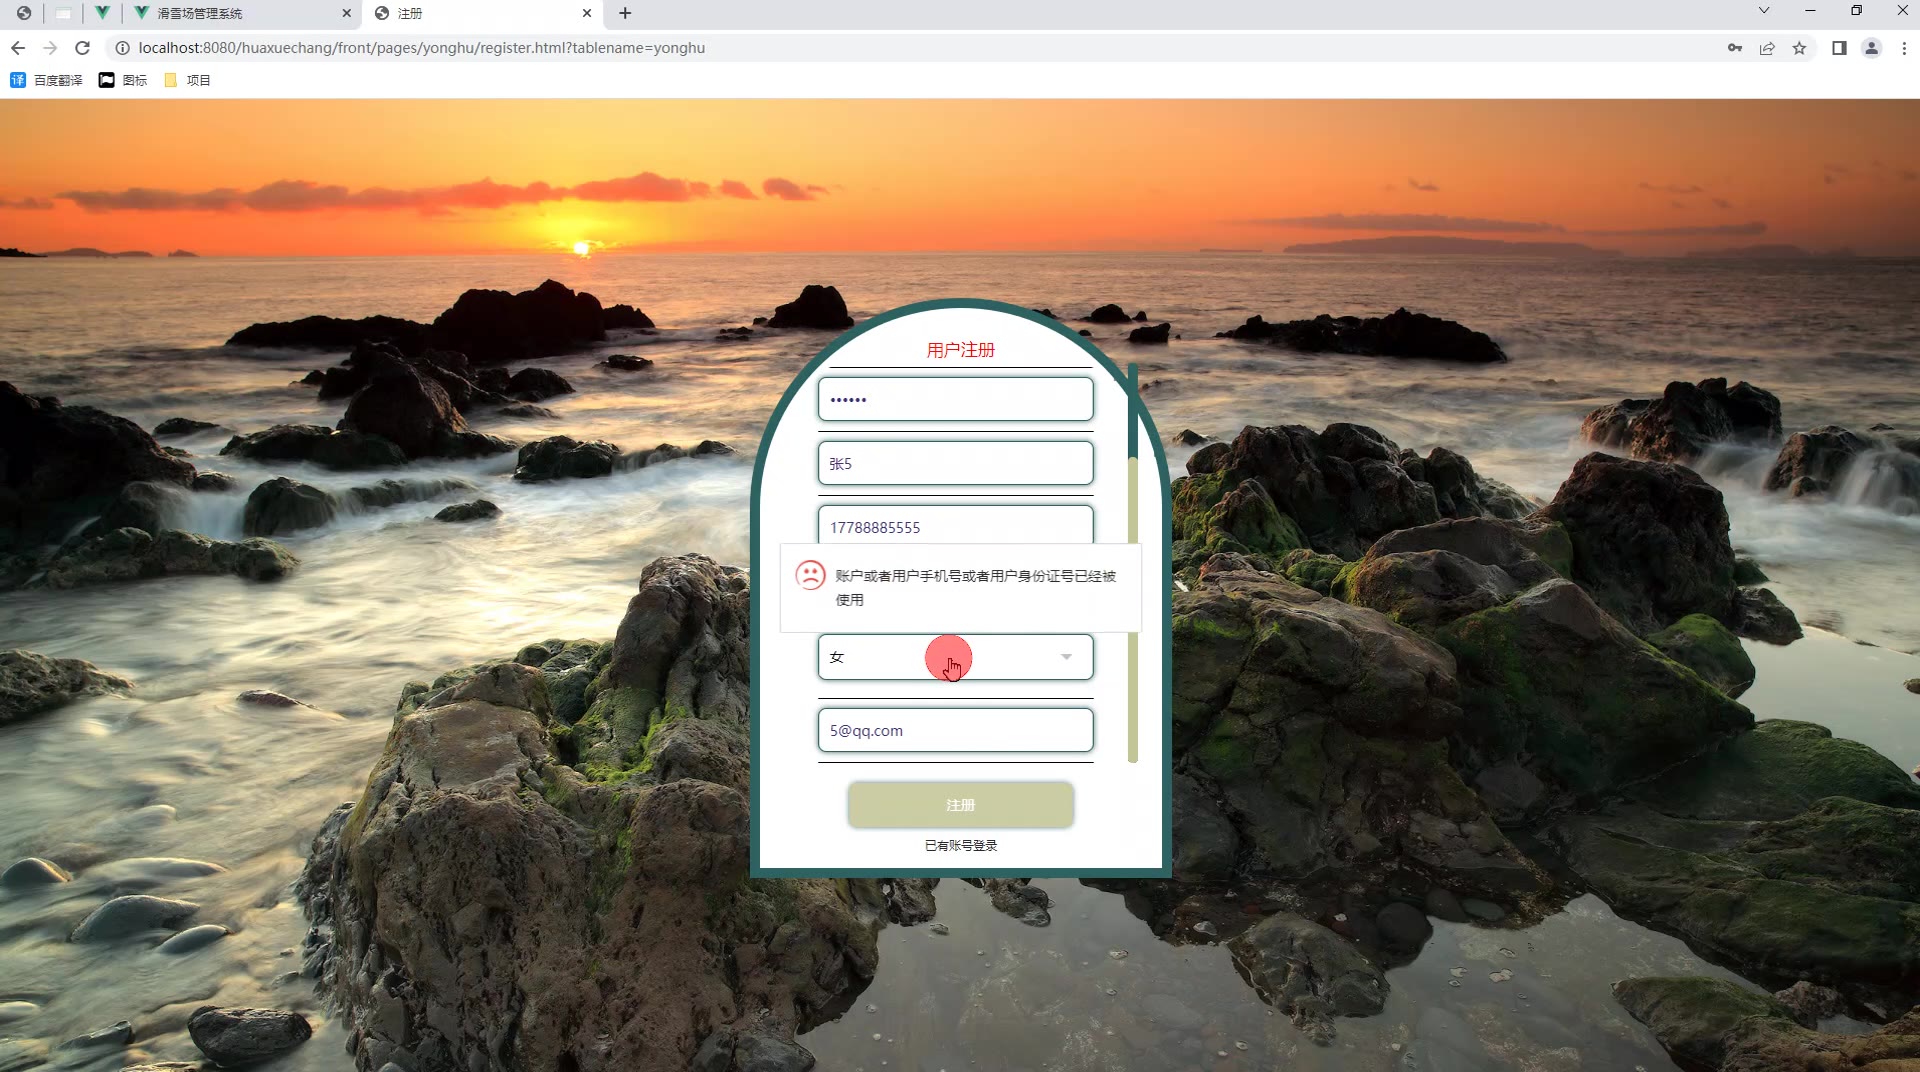Click the 注册 register button
This screenshot has width=1920, height=1072.
coord(960,805)
